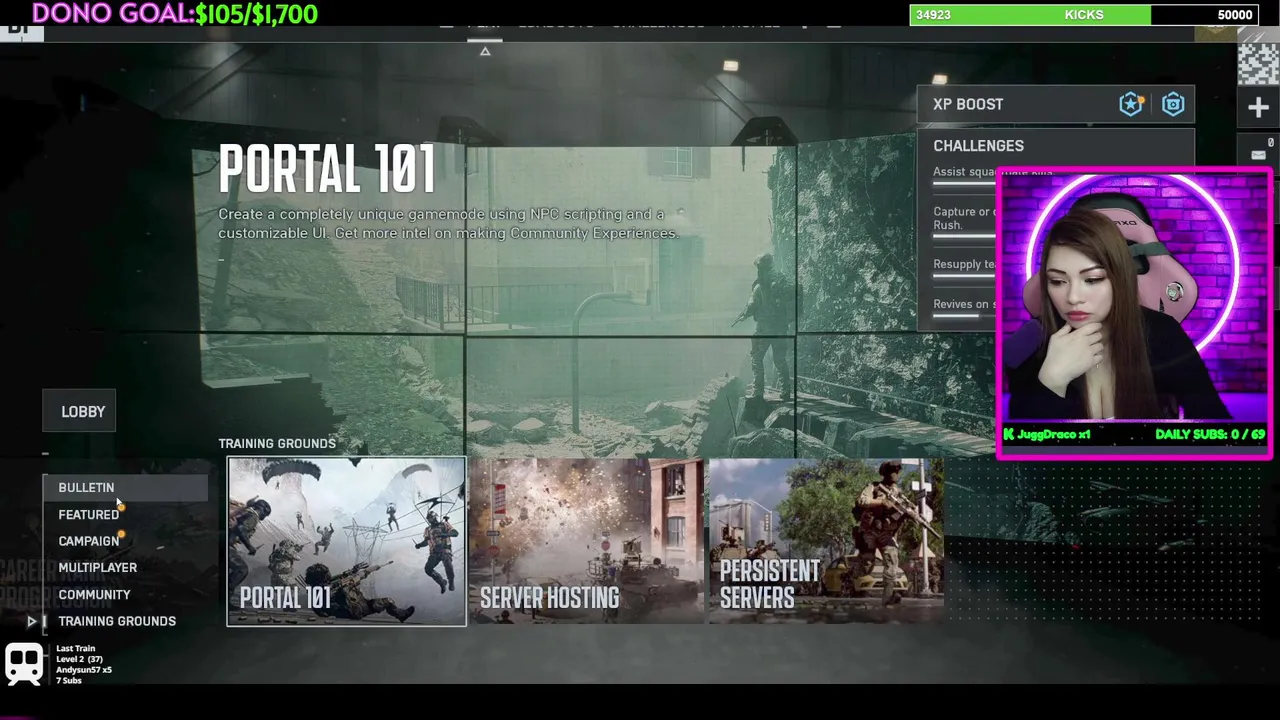Viewport: 1280px width, 720px height.
Task: Click the up caret under top nav
Action: coord(485,51)
